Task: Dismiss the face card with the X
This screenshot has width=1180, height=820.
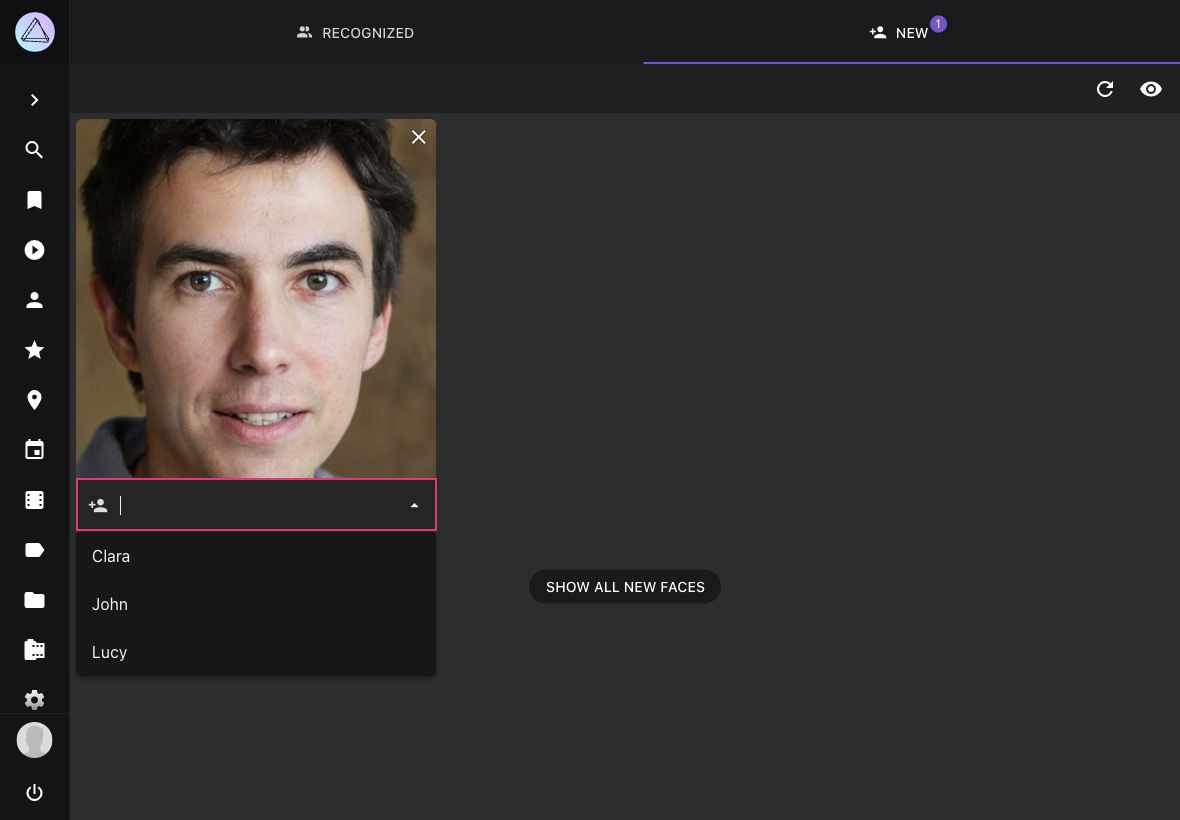Action: (418, 137)
